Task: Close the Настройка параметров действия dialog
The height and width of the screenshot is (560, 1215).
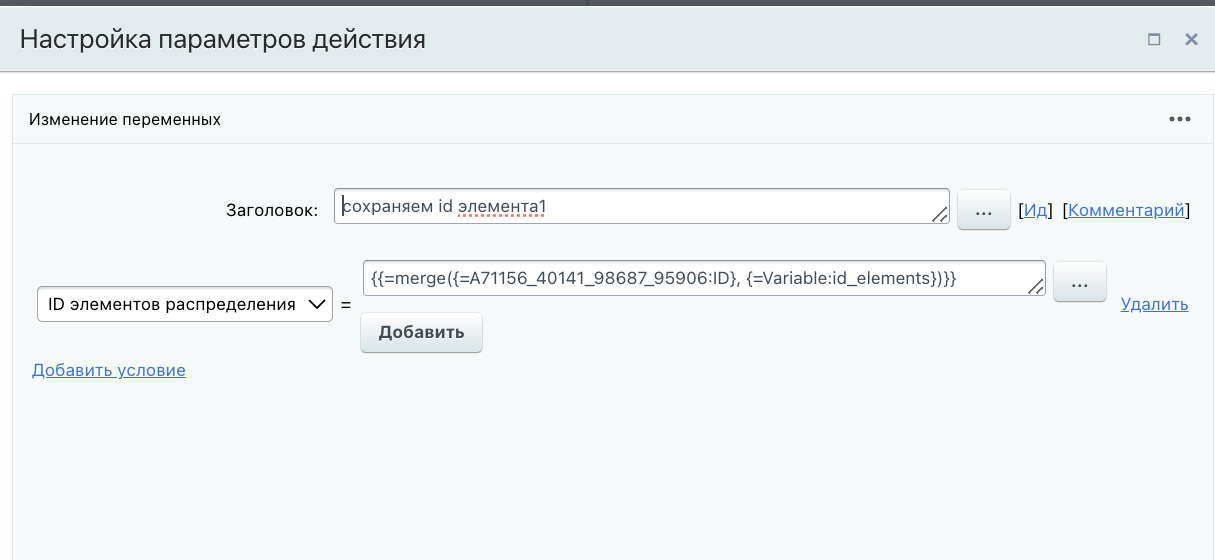Action: (x=1191, y=40)
